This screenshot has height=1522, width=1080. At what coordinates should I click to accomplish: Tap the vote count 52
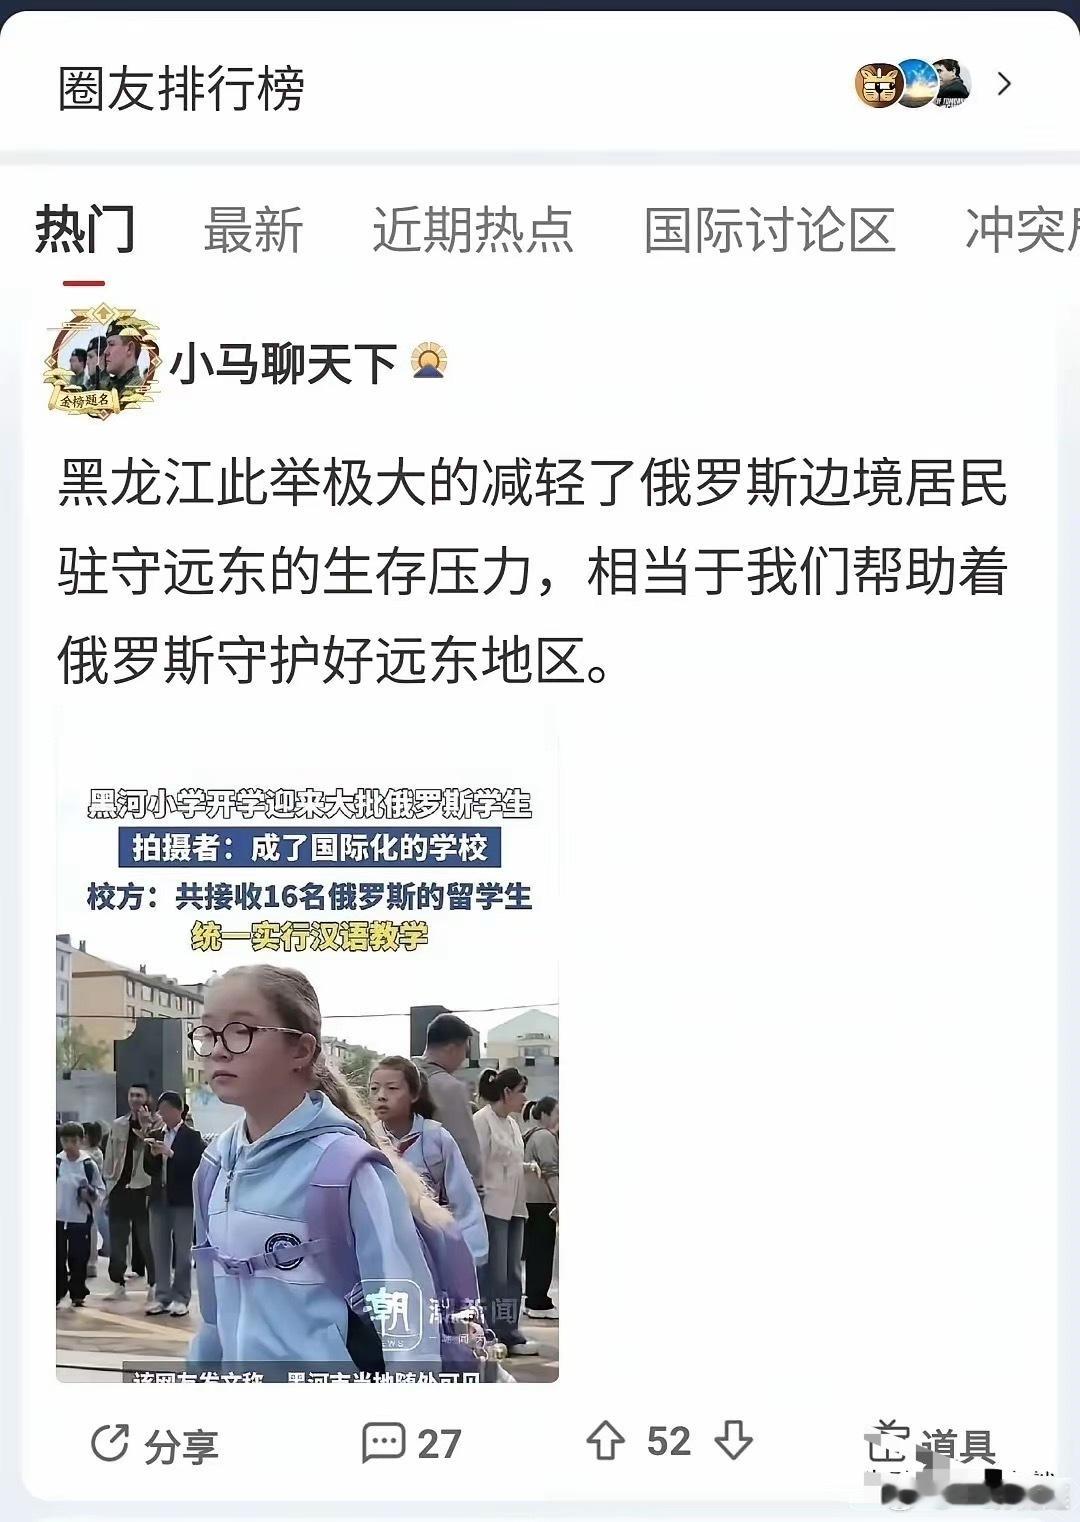point(669,1441)
